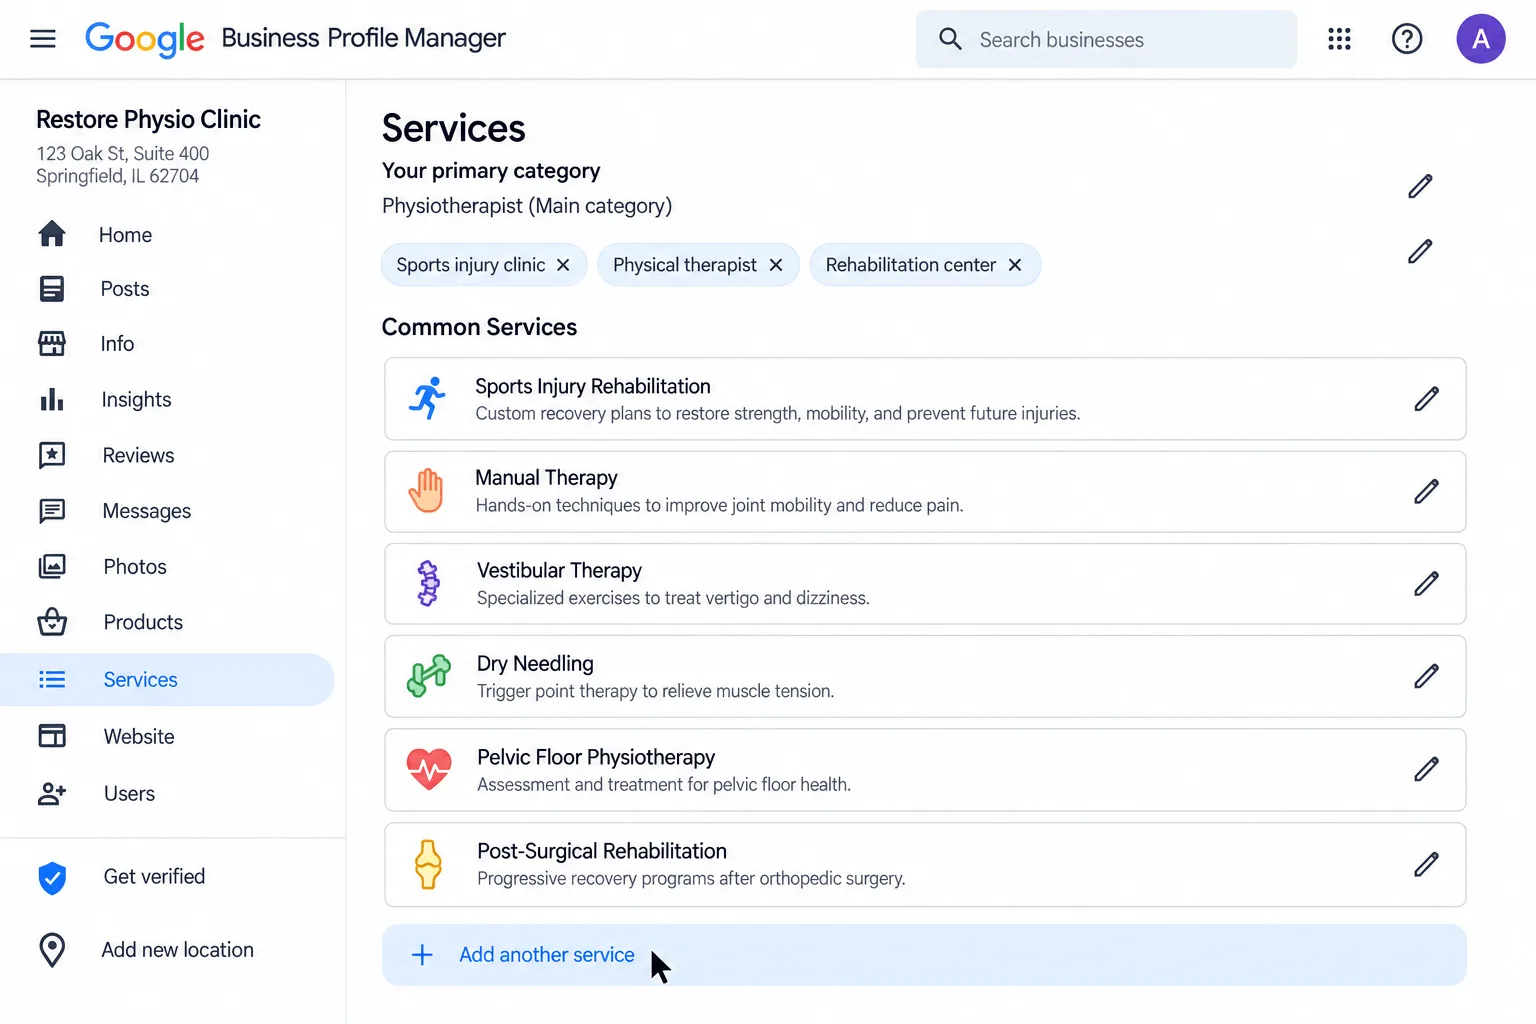The image size is (1536, 1024).
Task: Click the Dry Needling dumbbell icon
Action: click(x=428, y=676)
